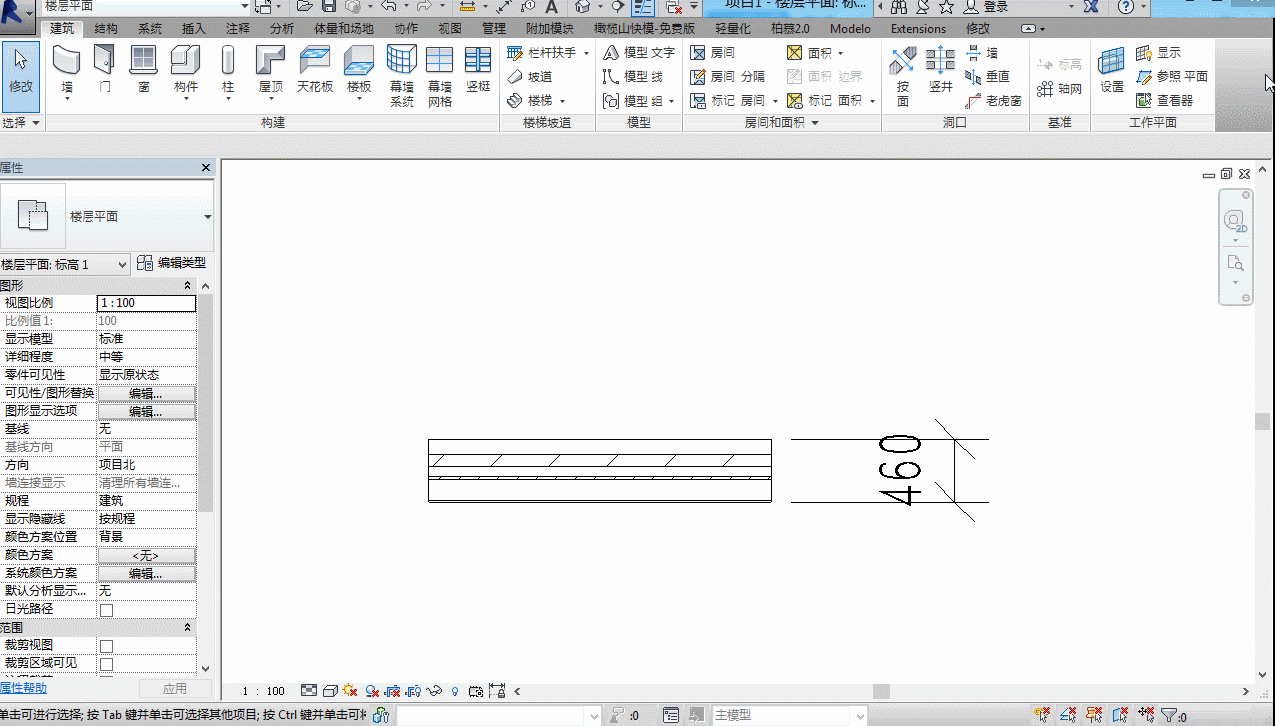Switch to the Modelo ribbon tab
Image resolution: width=1275 pixels, height=726 pixels.
(x=850, y=29)
